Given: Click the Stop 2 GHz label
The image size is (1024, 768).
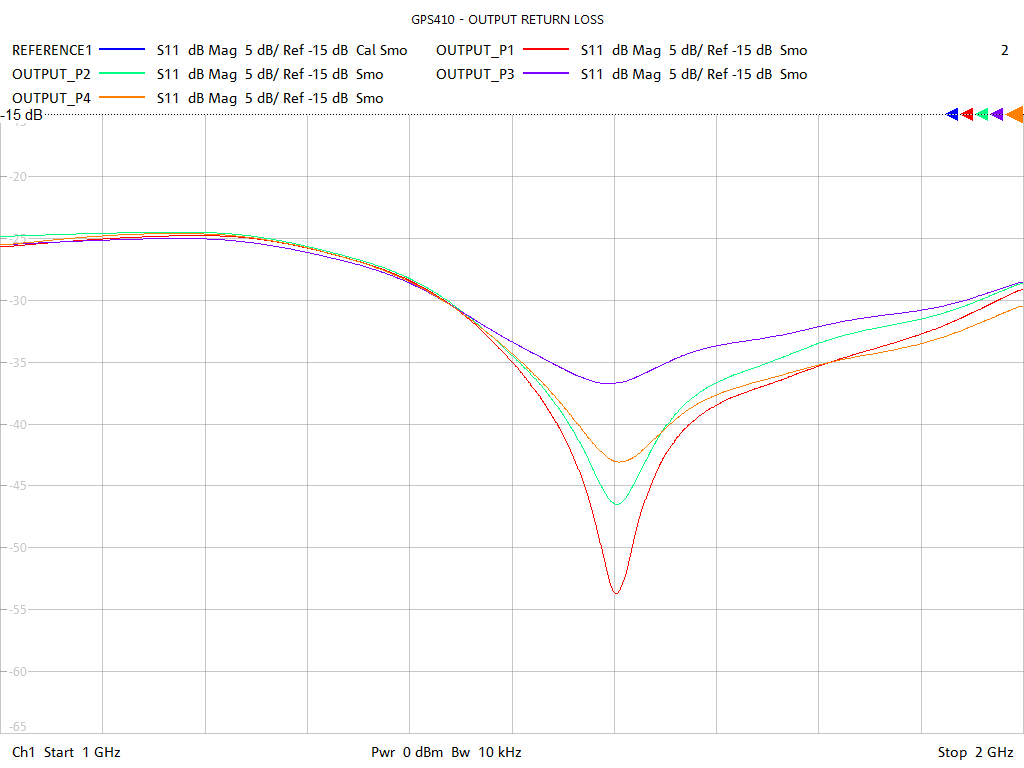Looking at the screenshot, I should coord(976,752).
